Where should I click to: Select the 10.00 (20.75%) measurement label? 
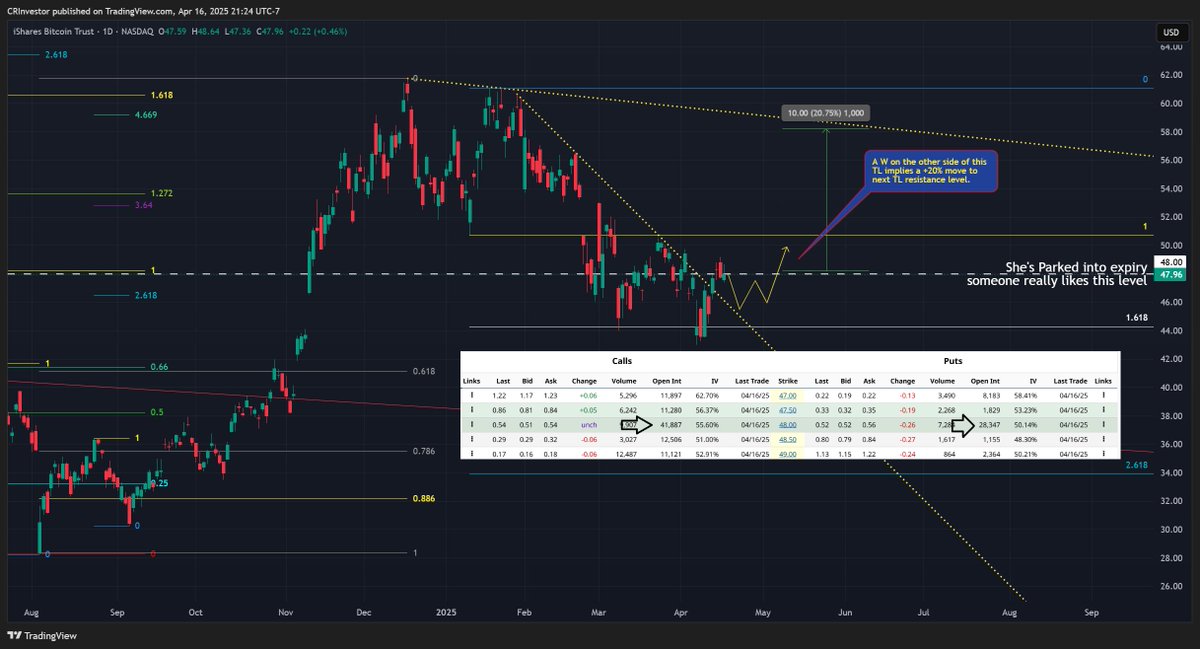(825, 113)
